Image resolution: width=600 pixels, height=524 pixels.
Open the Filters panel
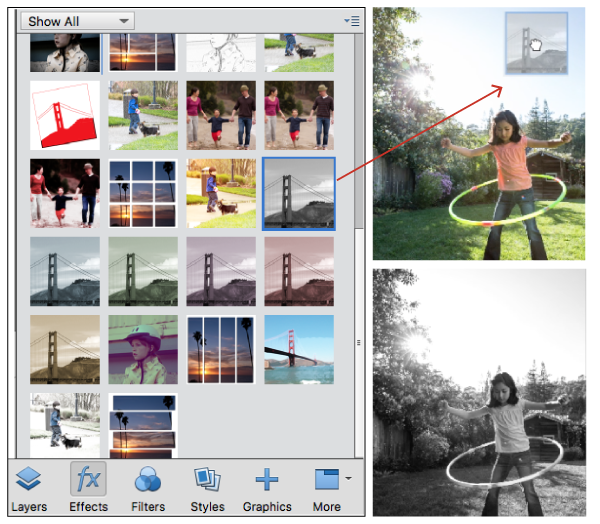point(148,488)
